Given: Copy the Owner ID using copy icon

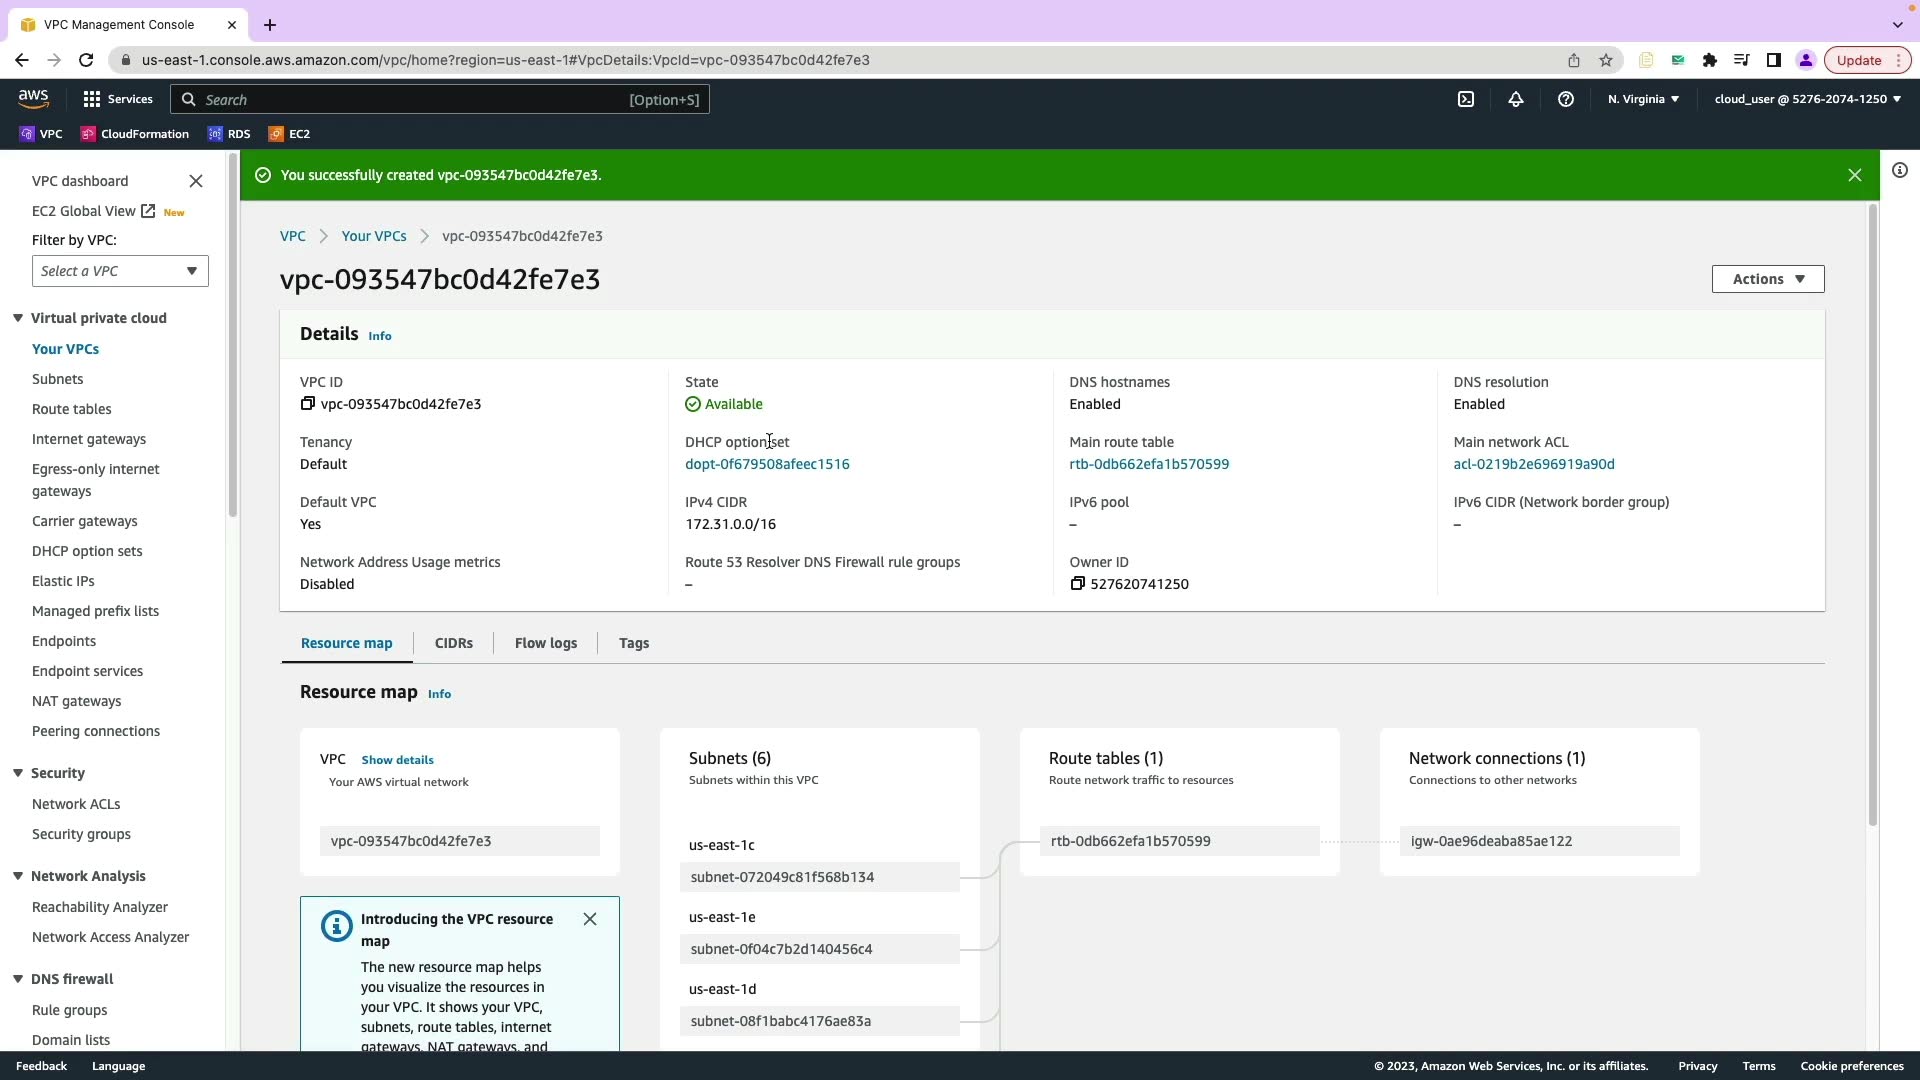Looking at the screenshot, I should [x=1077, y=584].
